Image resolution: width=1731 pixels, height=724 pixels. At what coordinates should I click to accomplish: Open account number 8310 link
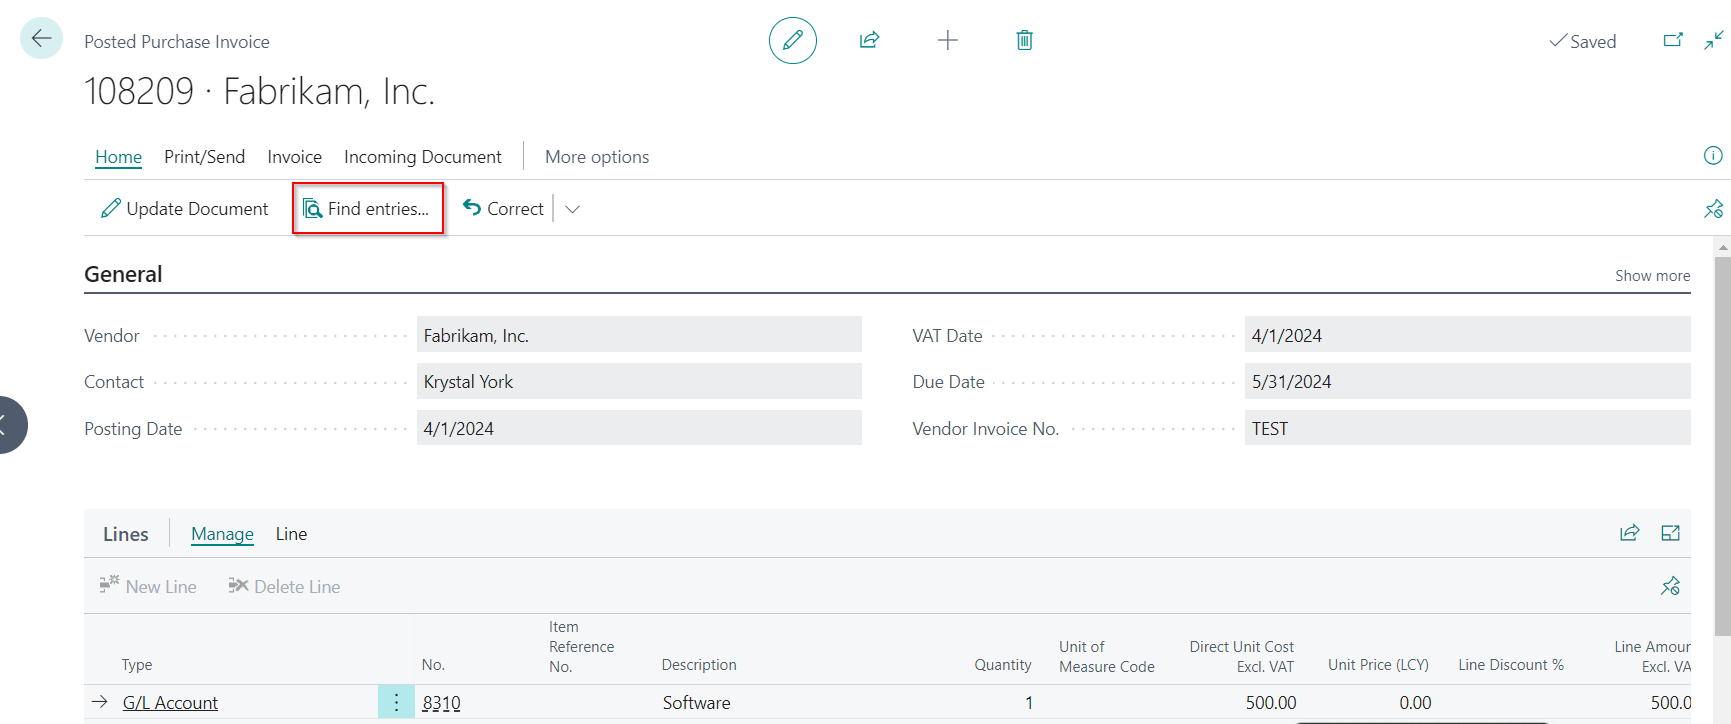pyautogui.click(x=441, y=703)
